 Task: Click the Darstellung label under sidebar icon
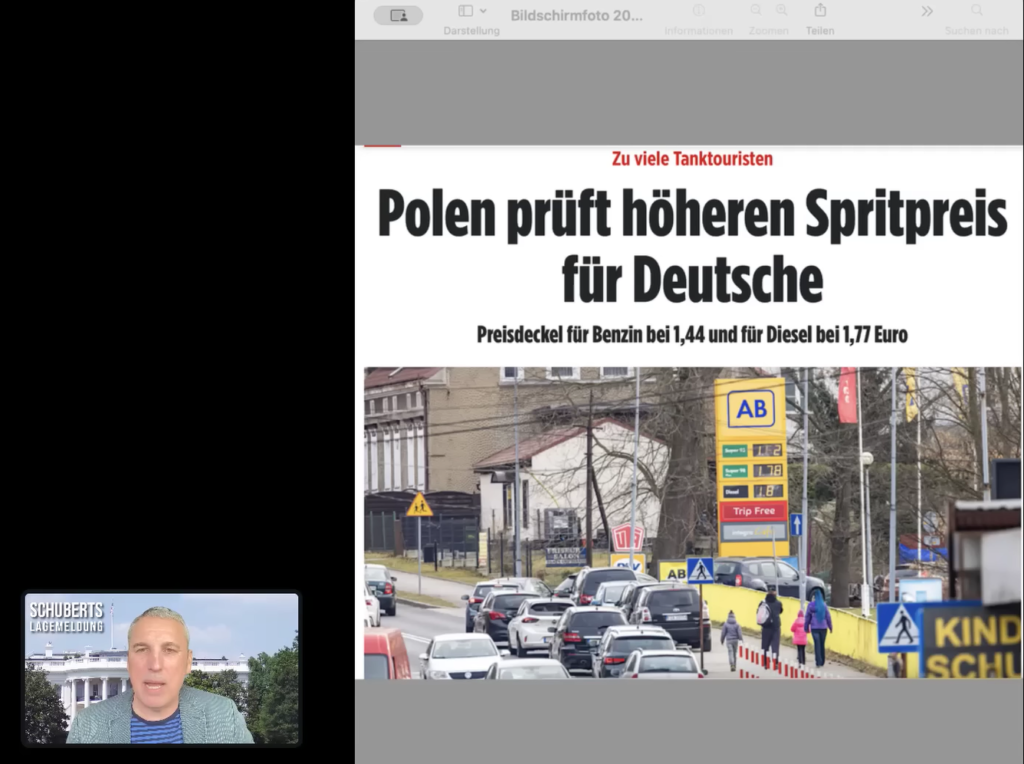[471, 31]
